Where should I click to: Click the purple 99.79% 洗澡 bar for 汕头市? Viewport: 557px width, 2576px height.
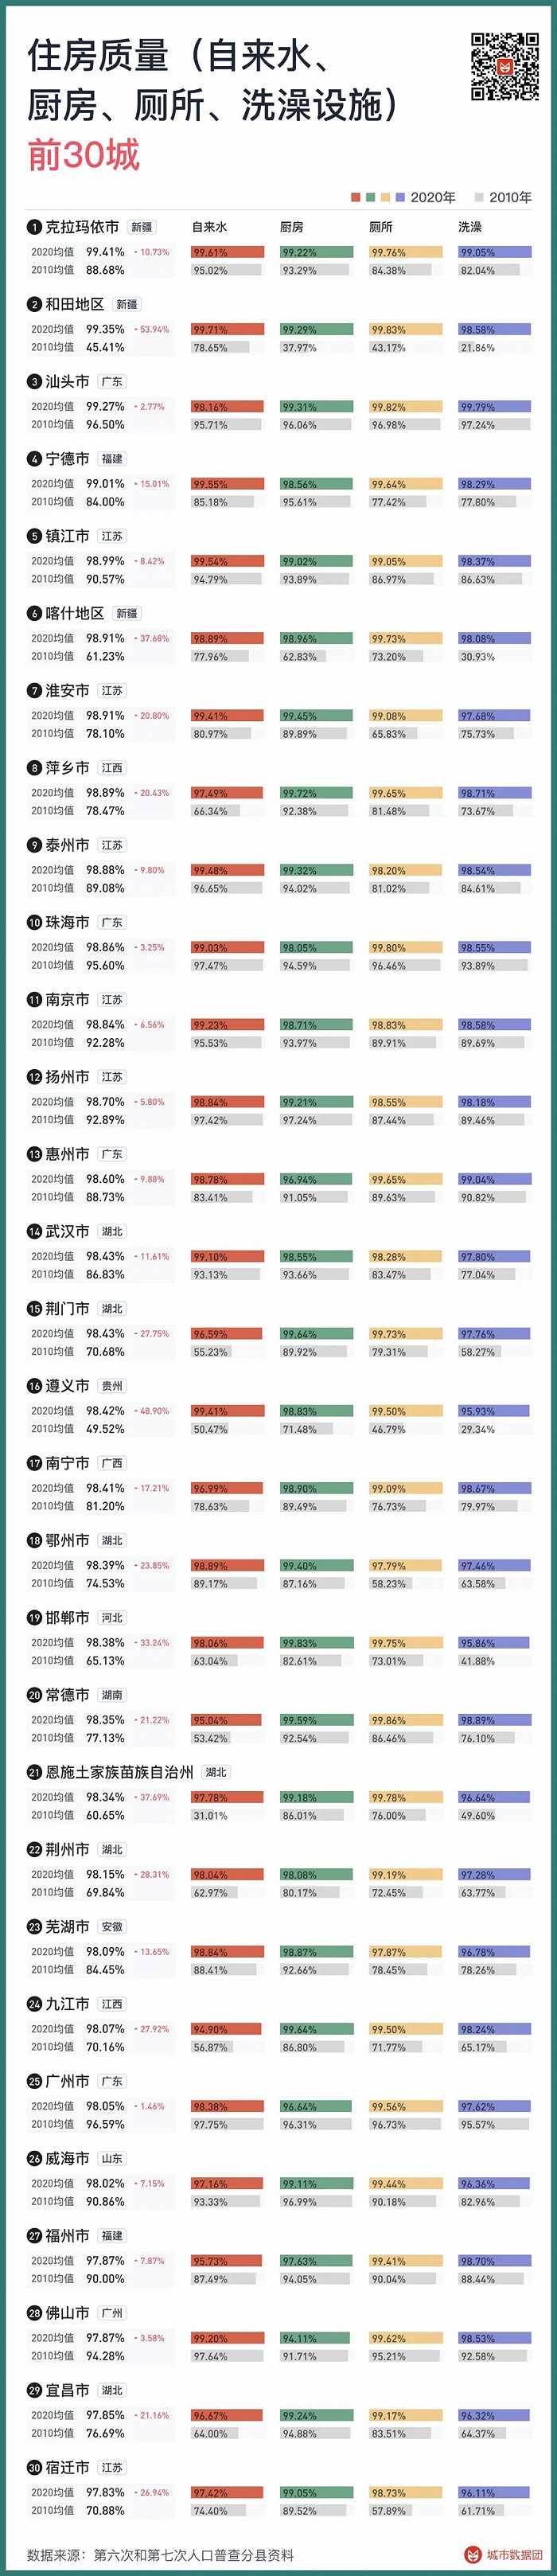pyautogui.click(x=494, y=407)
